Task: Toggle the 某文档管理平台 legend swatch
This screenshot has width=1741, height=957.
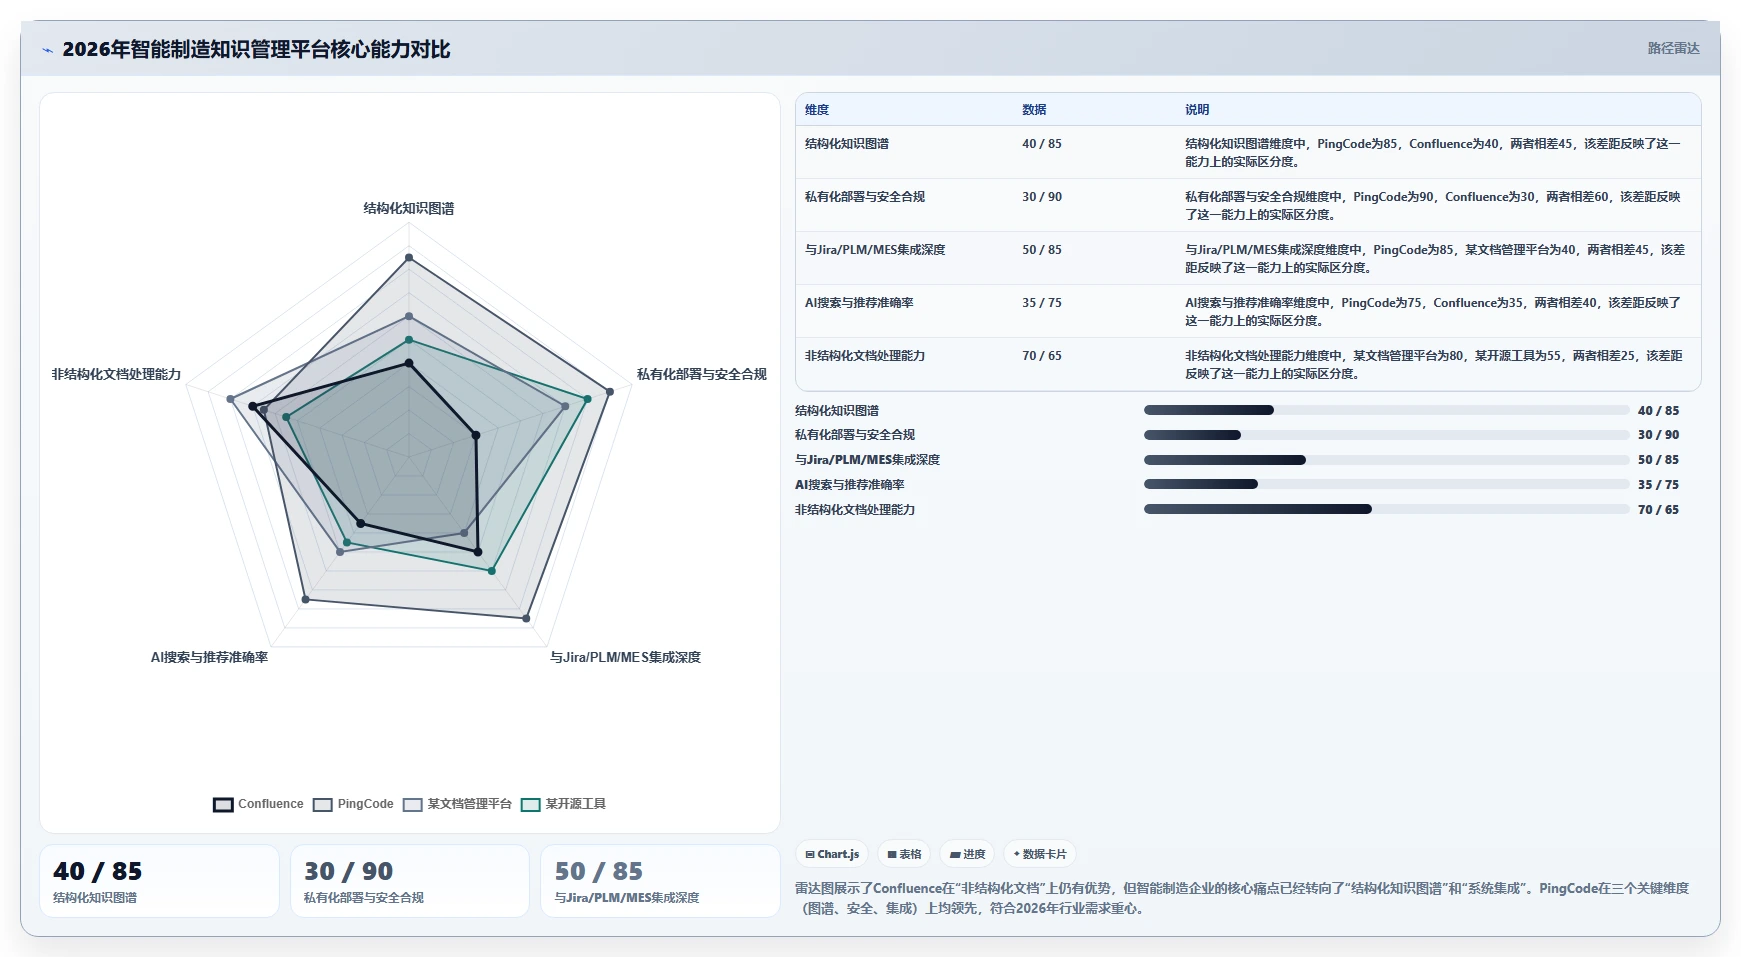Action: (x=413, y=805)
